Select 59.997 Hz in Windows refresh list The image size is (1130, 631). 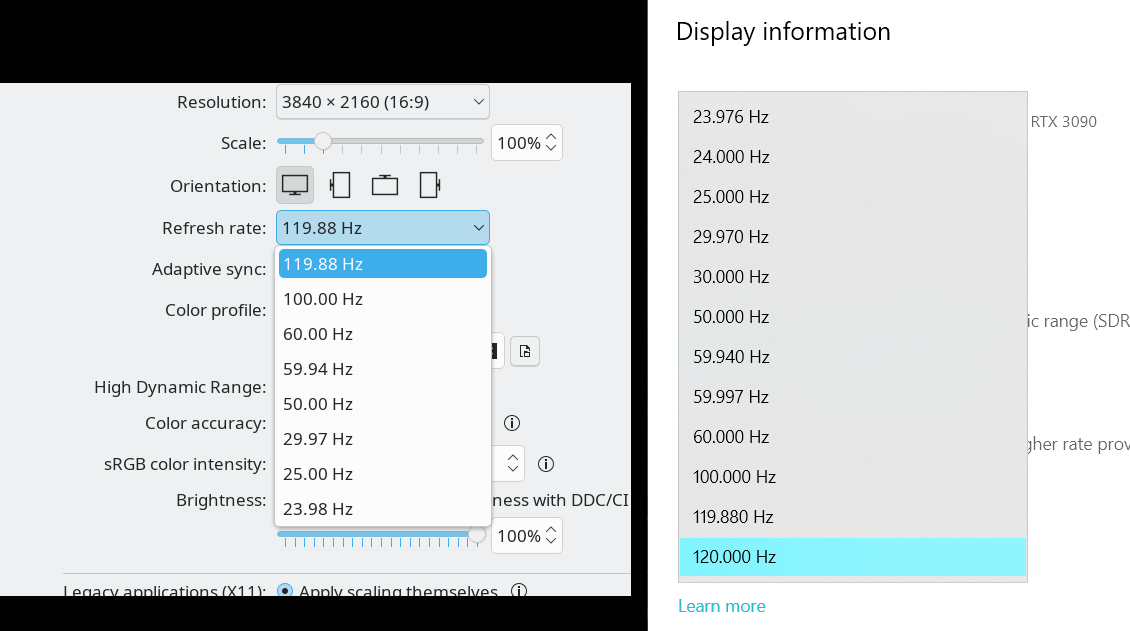coord(853,396)
